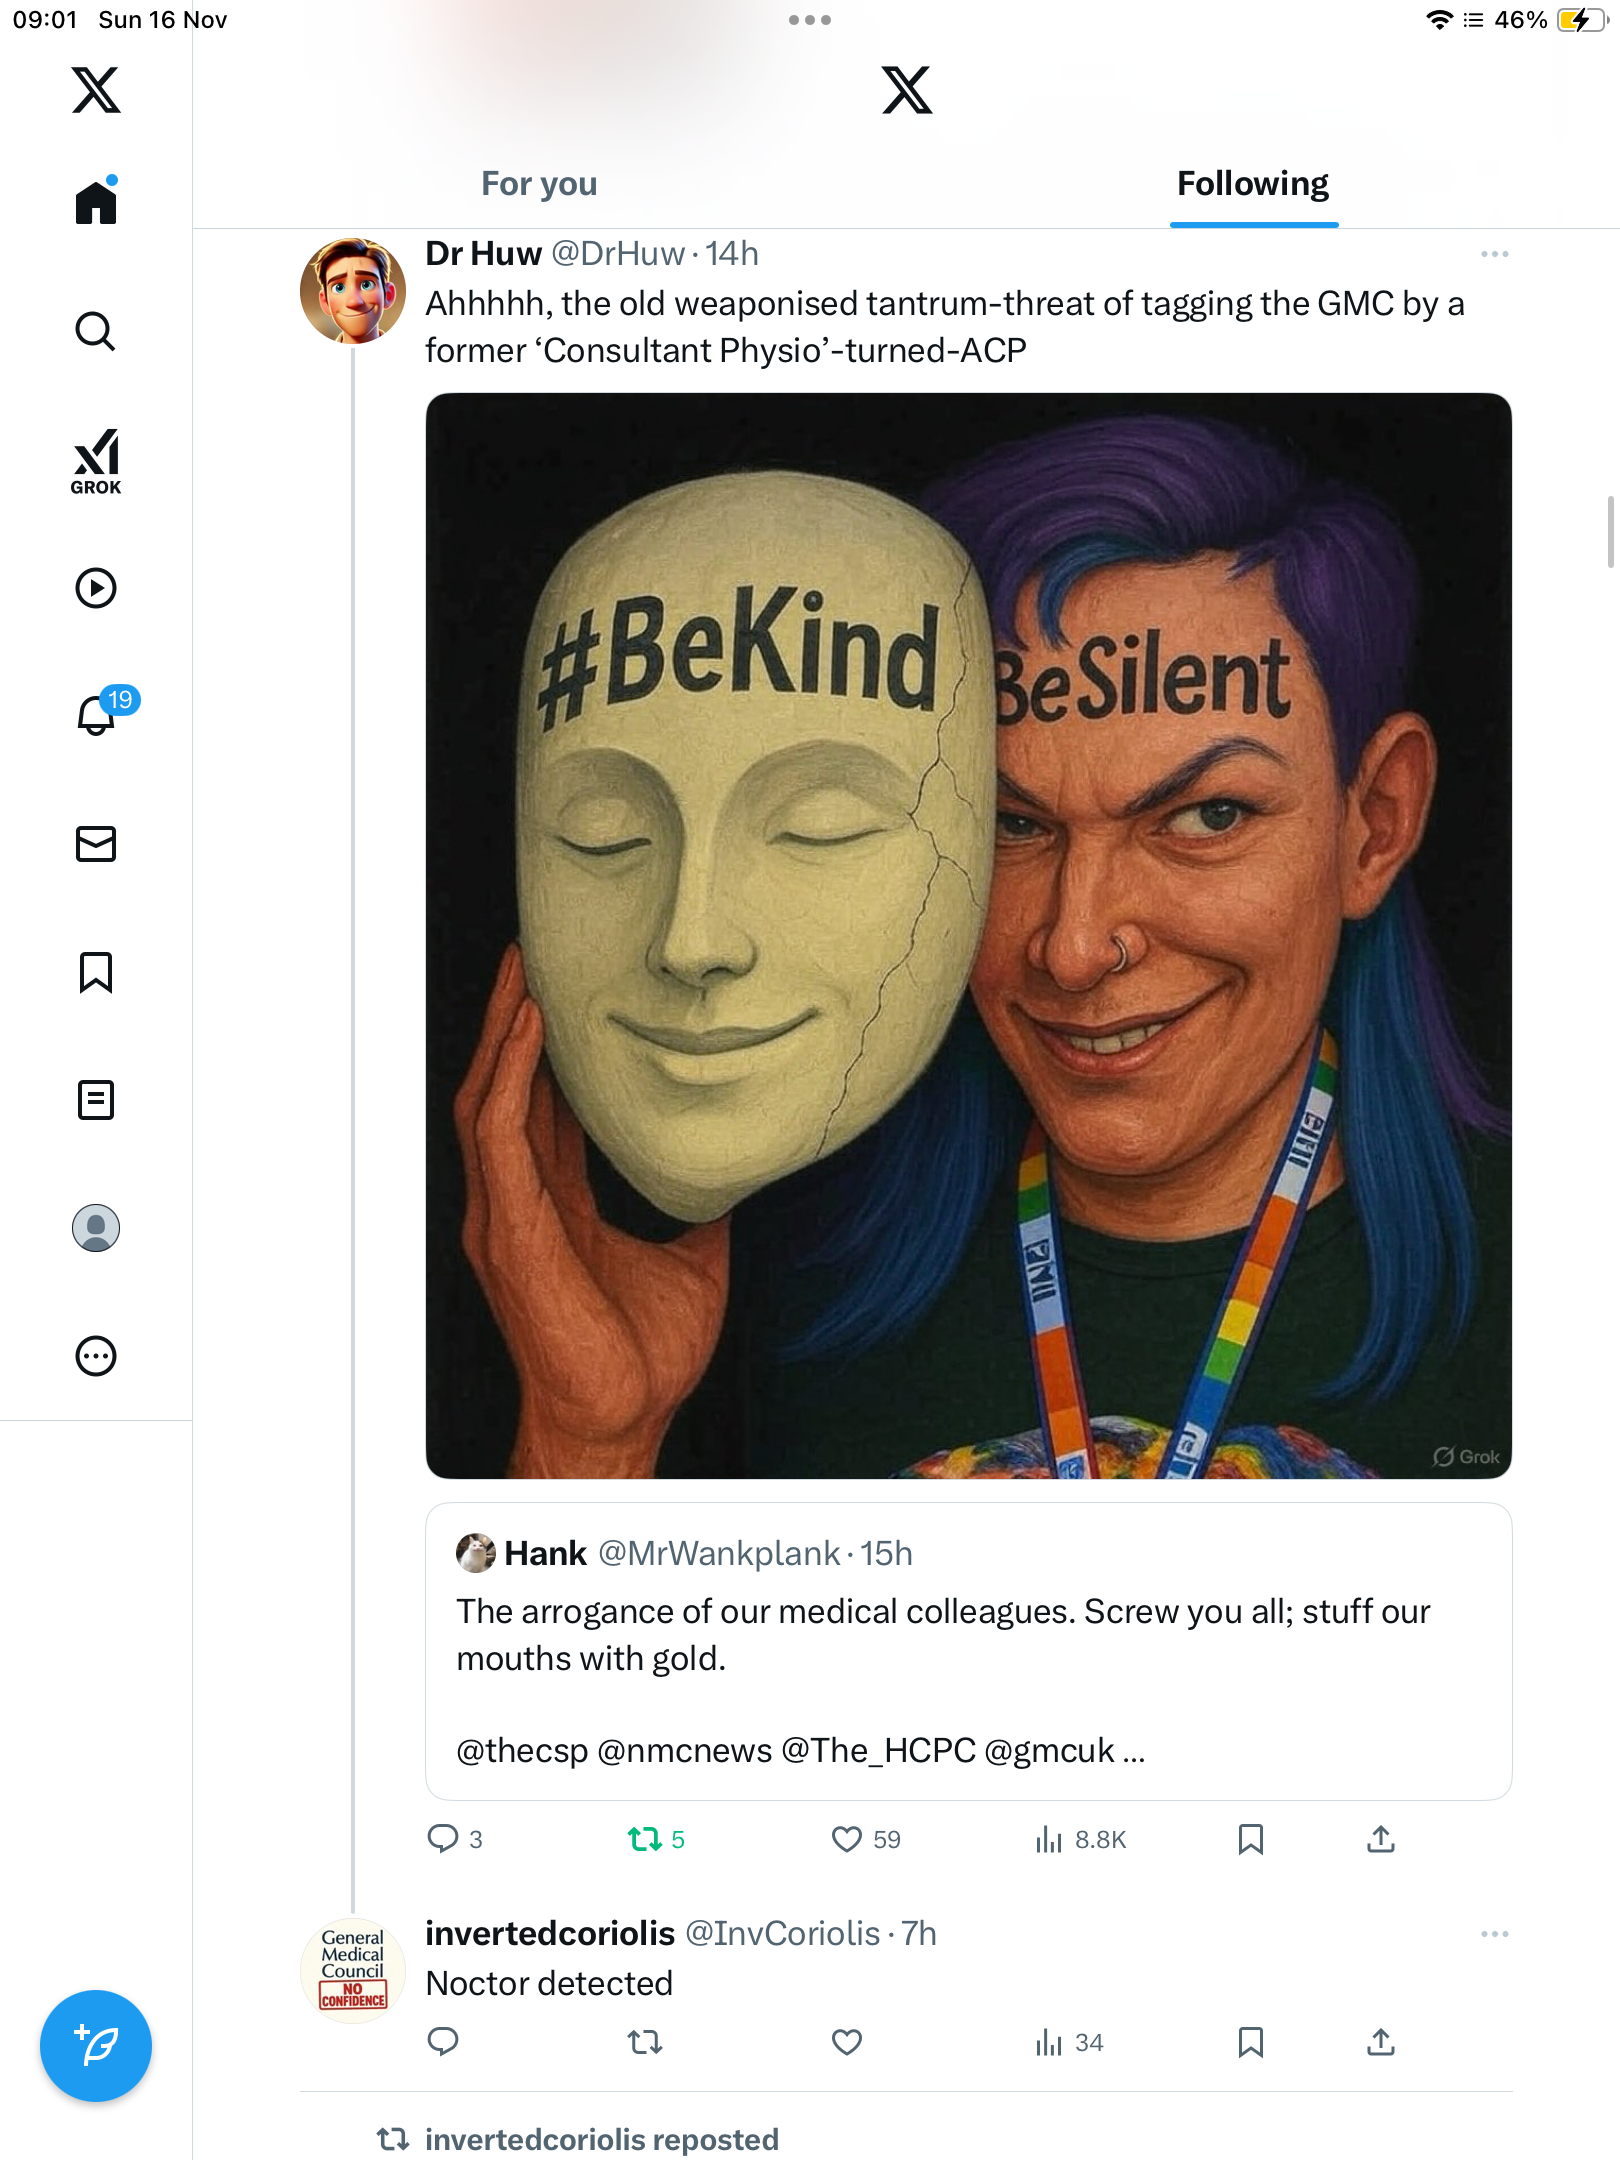This screenshot has width=1620, height=2160.
Task: Select the Following tab
Action: pos(1252,184)
